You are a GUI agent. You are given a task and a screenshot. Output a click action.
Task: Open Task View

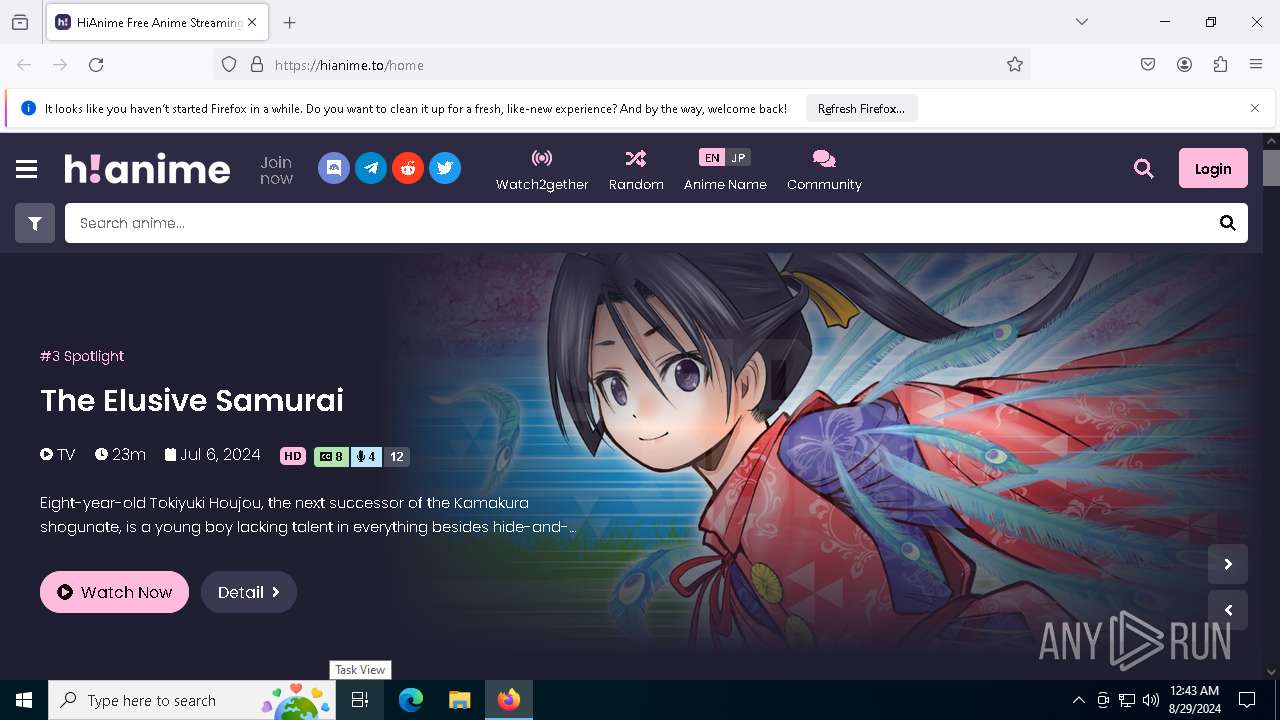point(360,700)
